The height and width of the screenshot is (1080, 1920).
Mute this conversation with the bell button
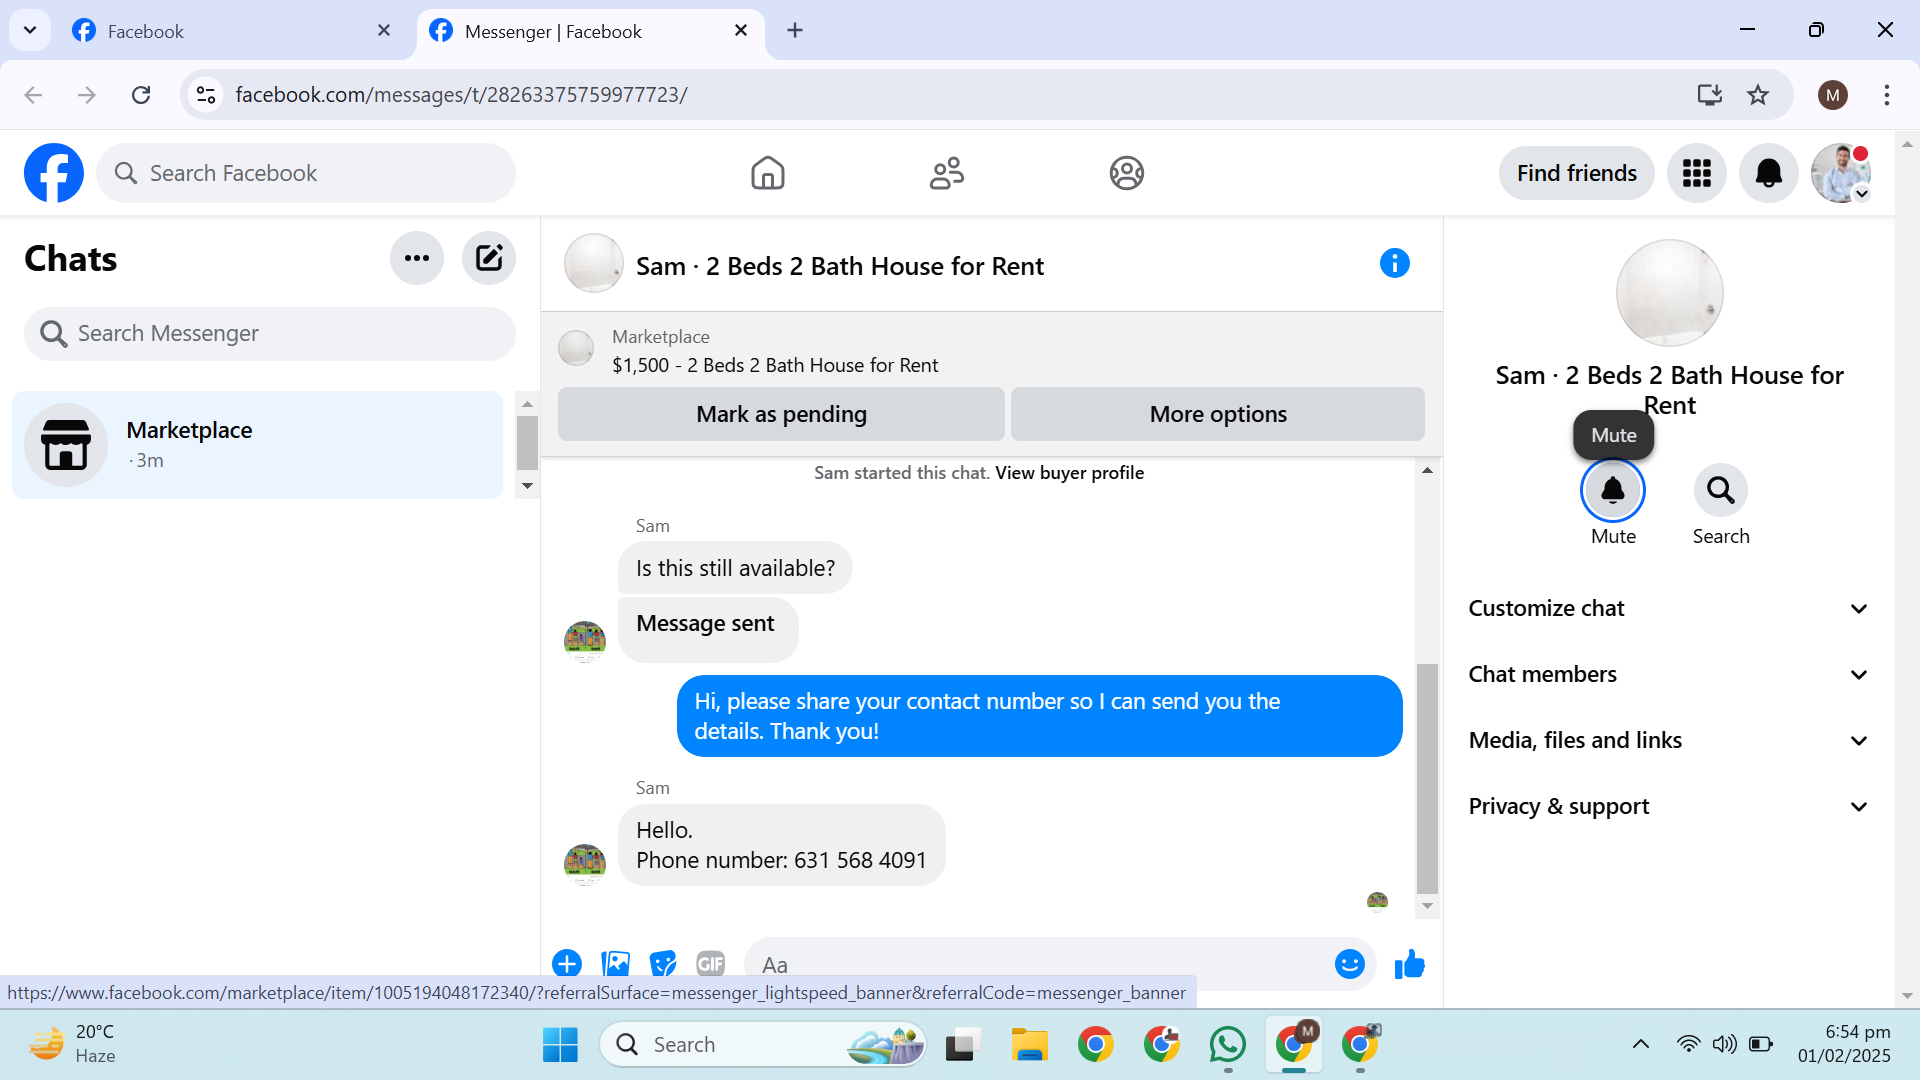[x=1612, y=490]
